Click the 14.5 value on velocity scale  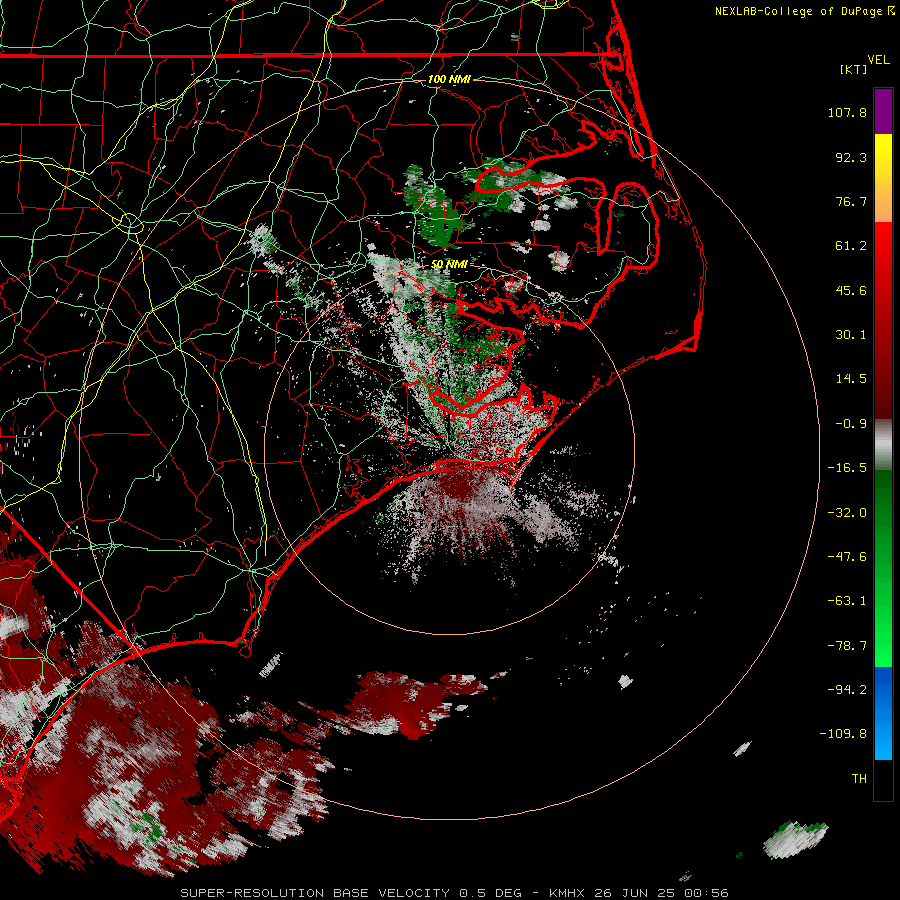(x=851, y=379)
